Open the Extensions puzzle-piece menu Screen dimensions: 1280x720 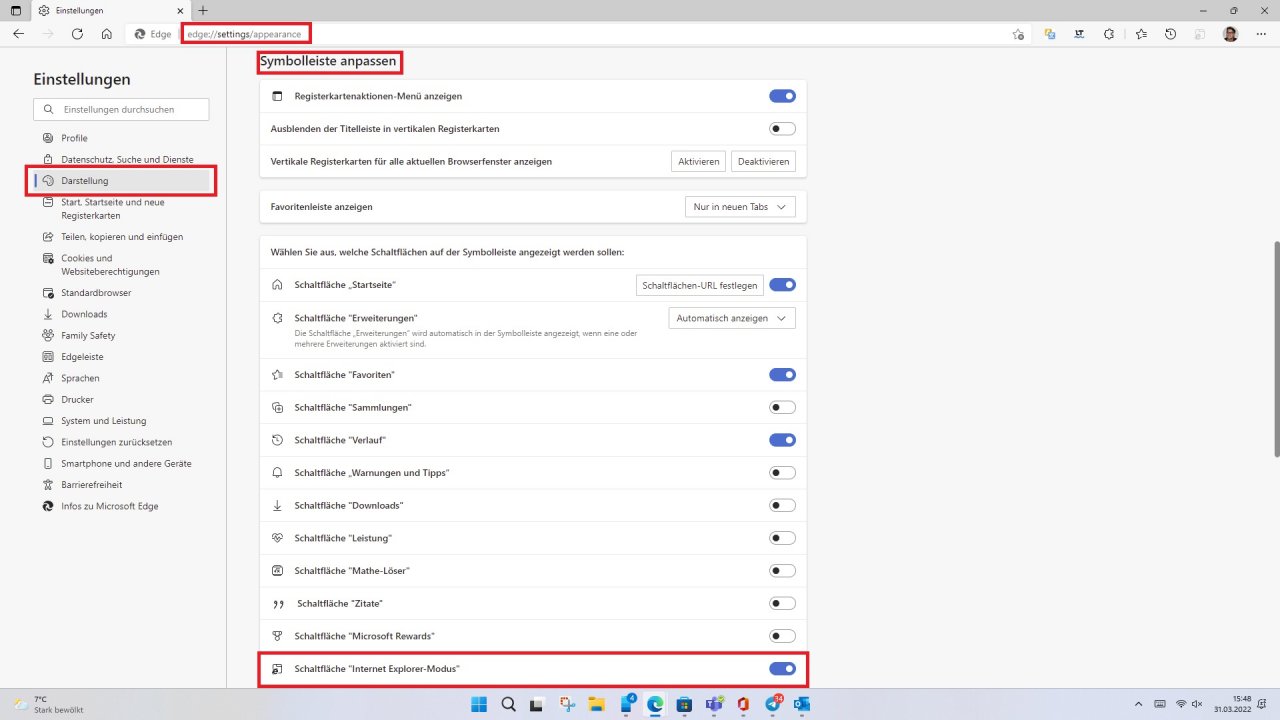(1109, 33)
